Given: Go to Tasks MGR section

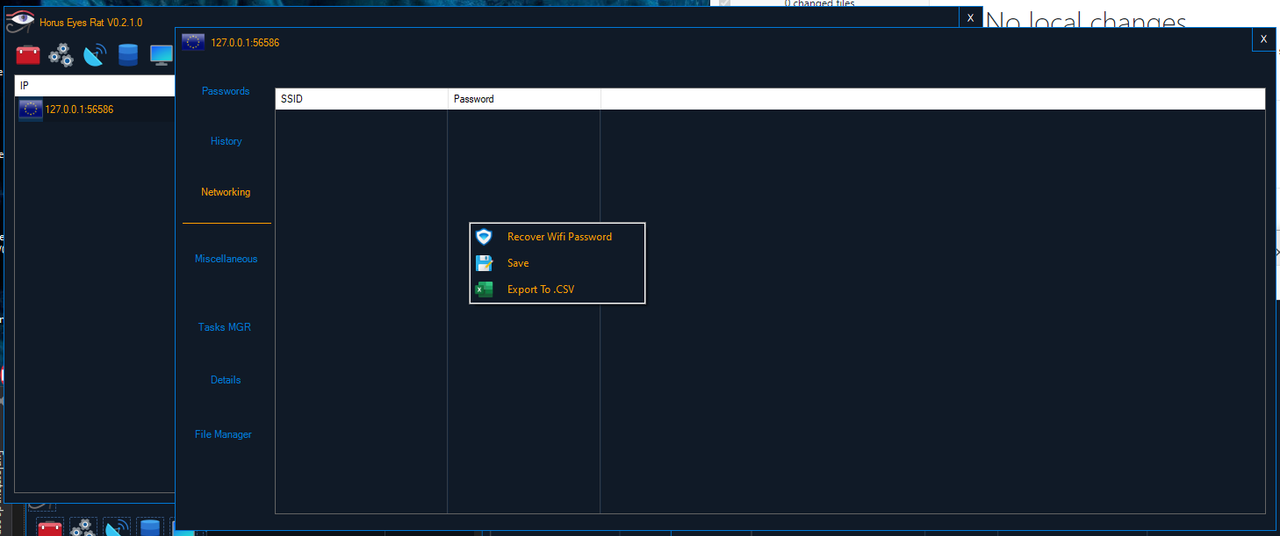Looking at the screenshot, I should [225, 327].
